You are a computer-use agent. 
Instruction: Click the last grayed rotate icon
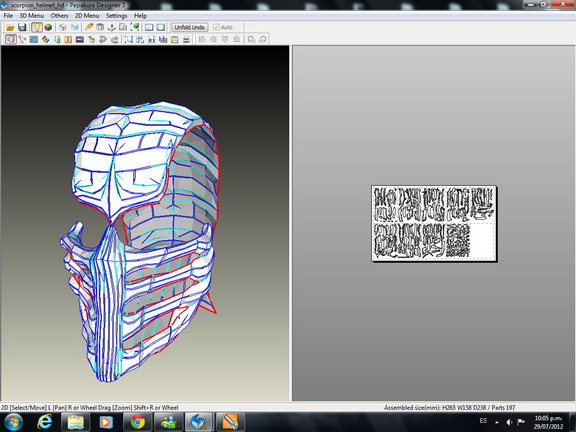point(263,39)
